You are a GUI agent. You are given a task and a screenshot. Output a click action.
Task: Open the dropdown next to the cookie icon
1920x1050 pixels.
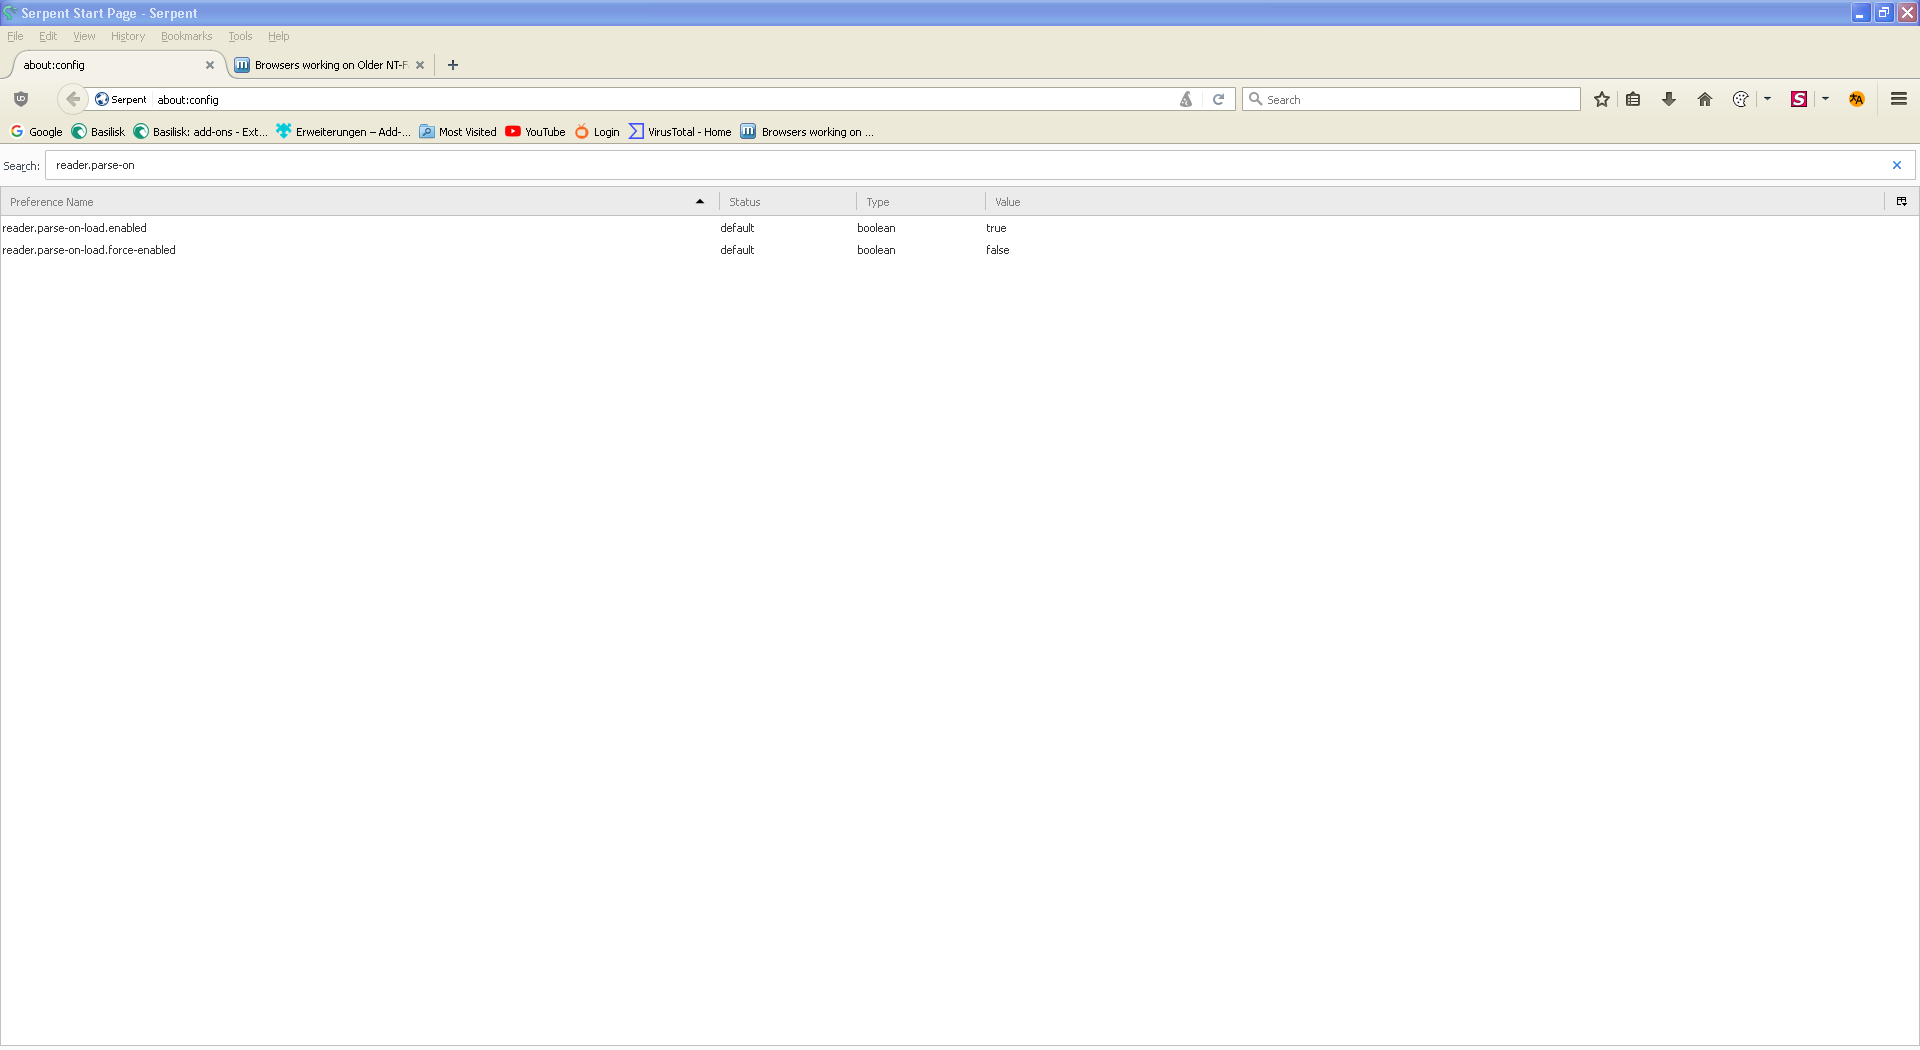1768,99
